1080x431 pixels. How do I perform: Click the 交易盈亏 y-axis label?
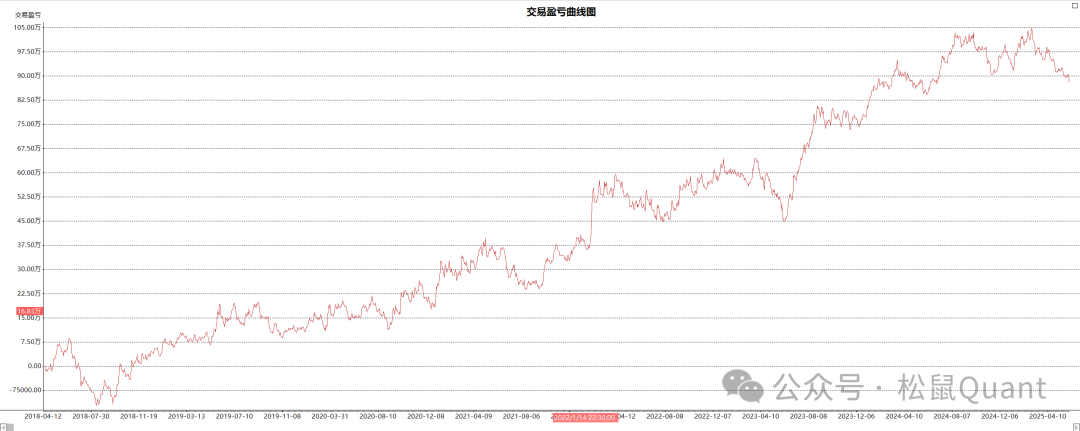pos(27,15)
